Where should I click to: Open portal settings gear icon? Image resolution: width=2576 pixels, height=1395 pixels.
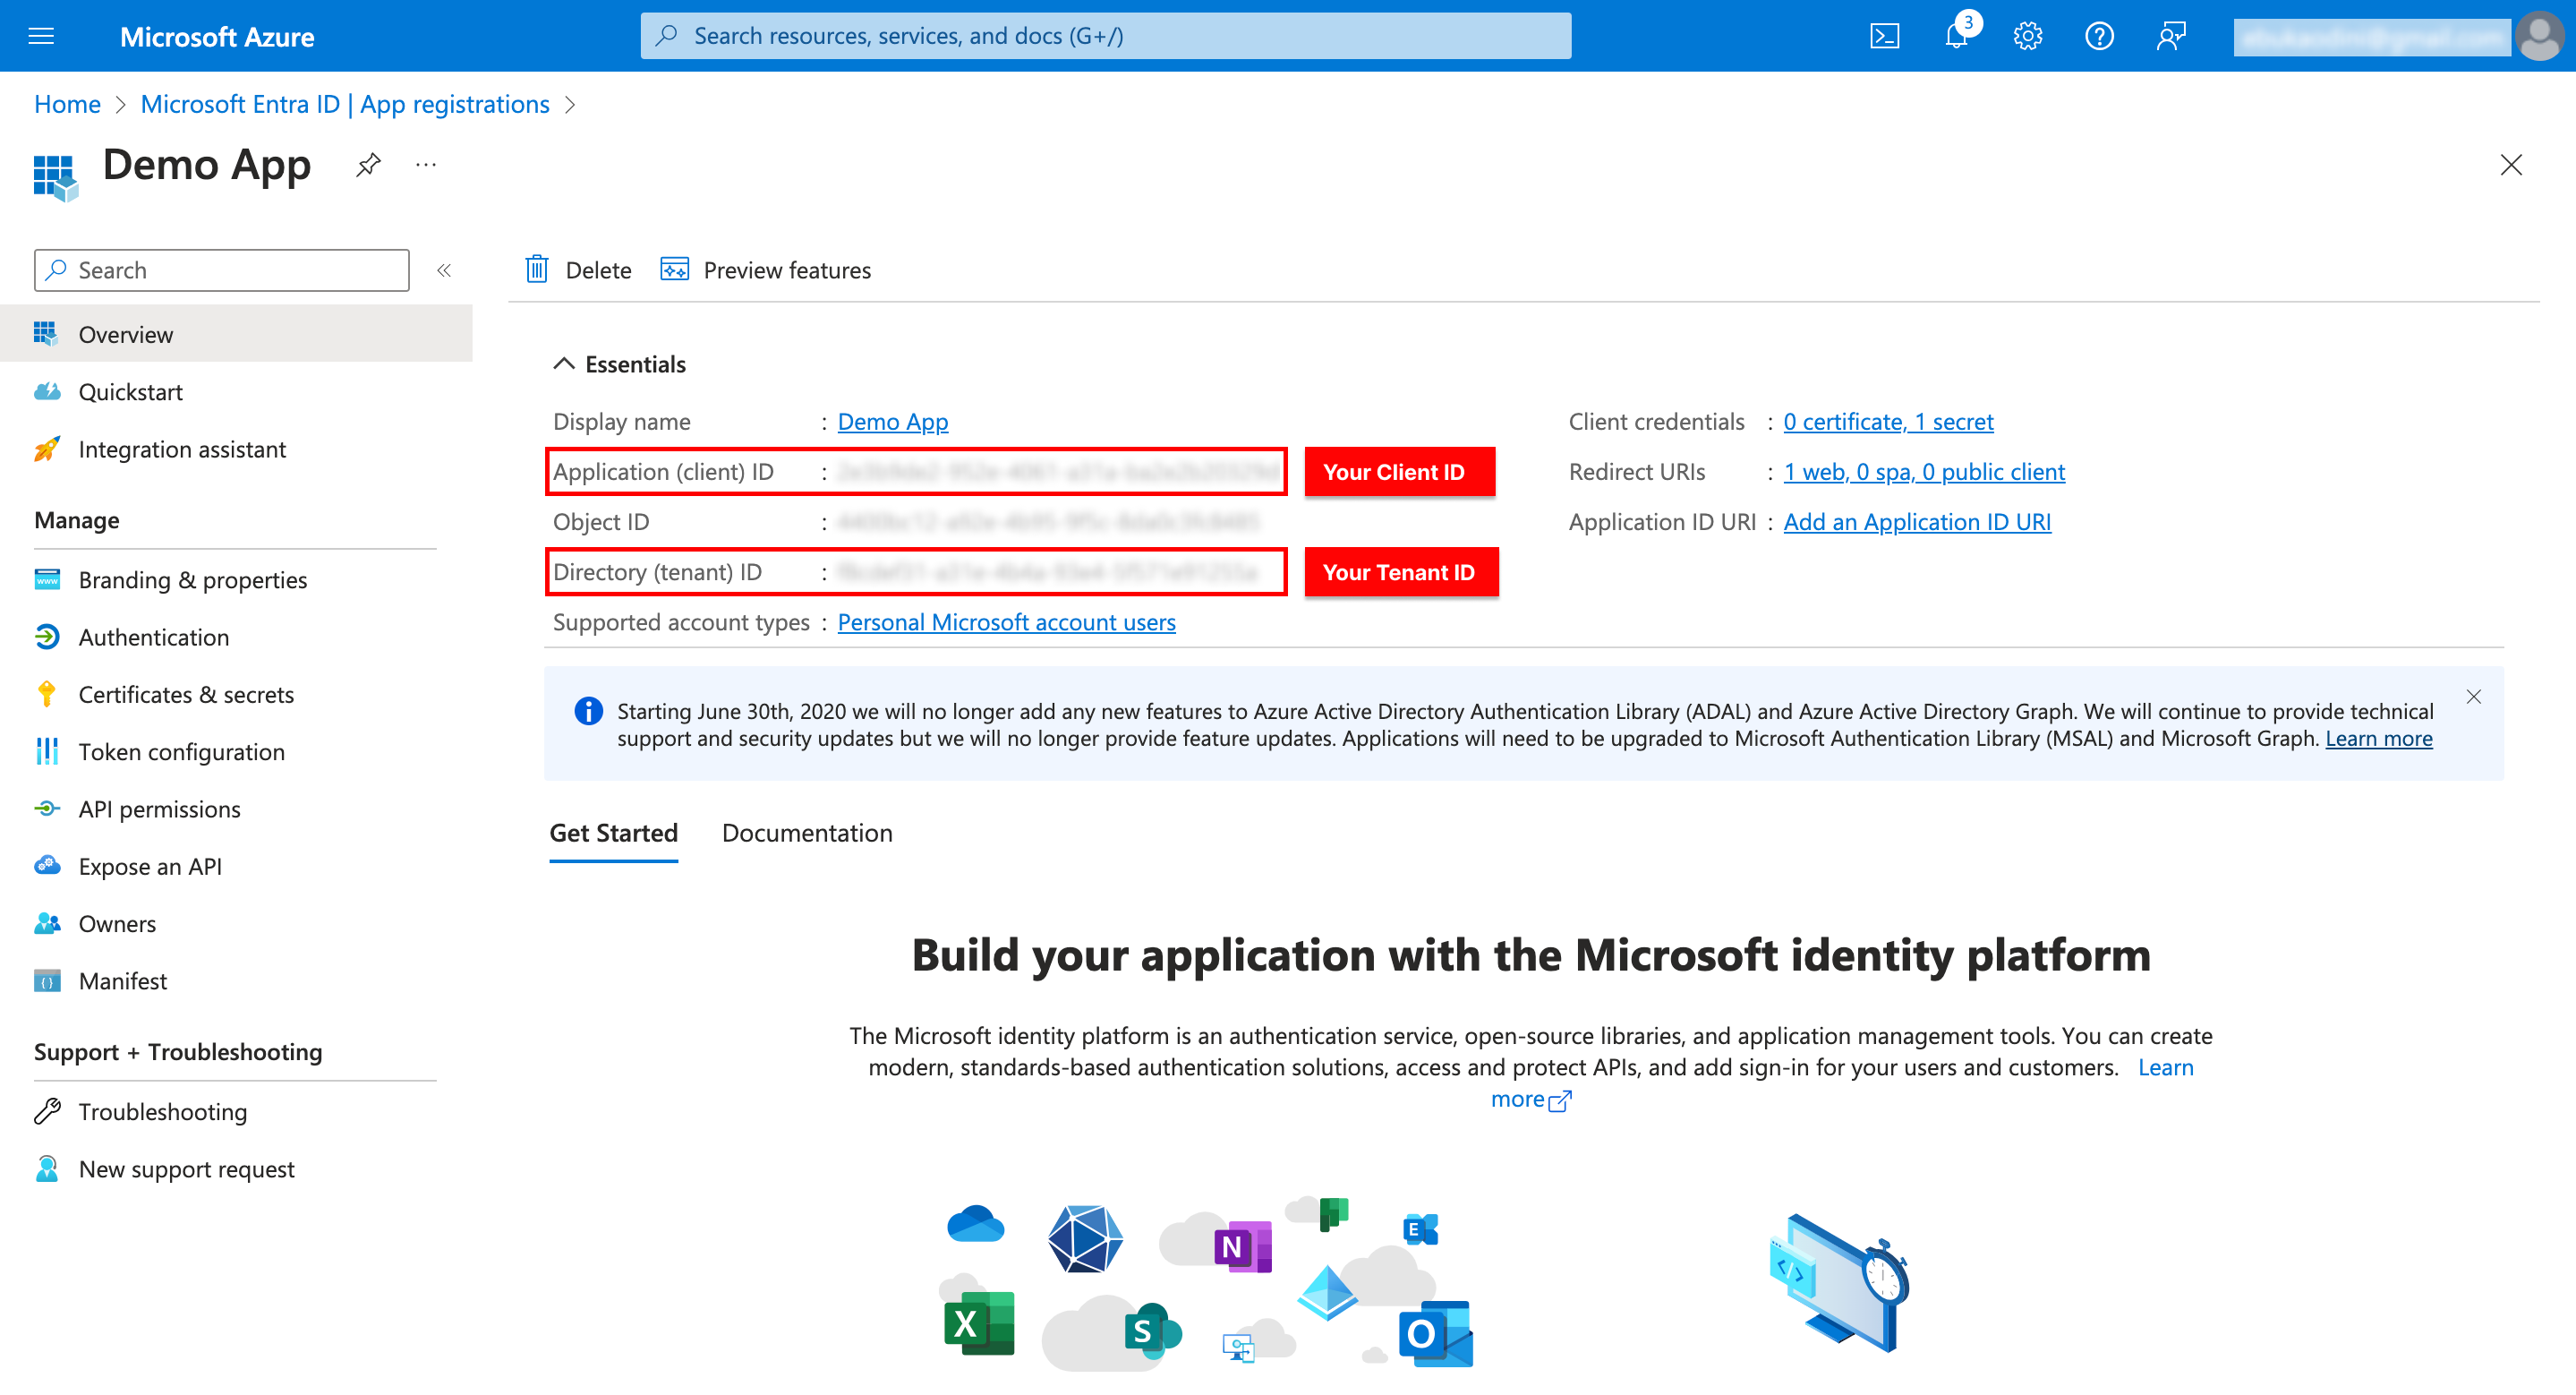coord(2027,37)
